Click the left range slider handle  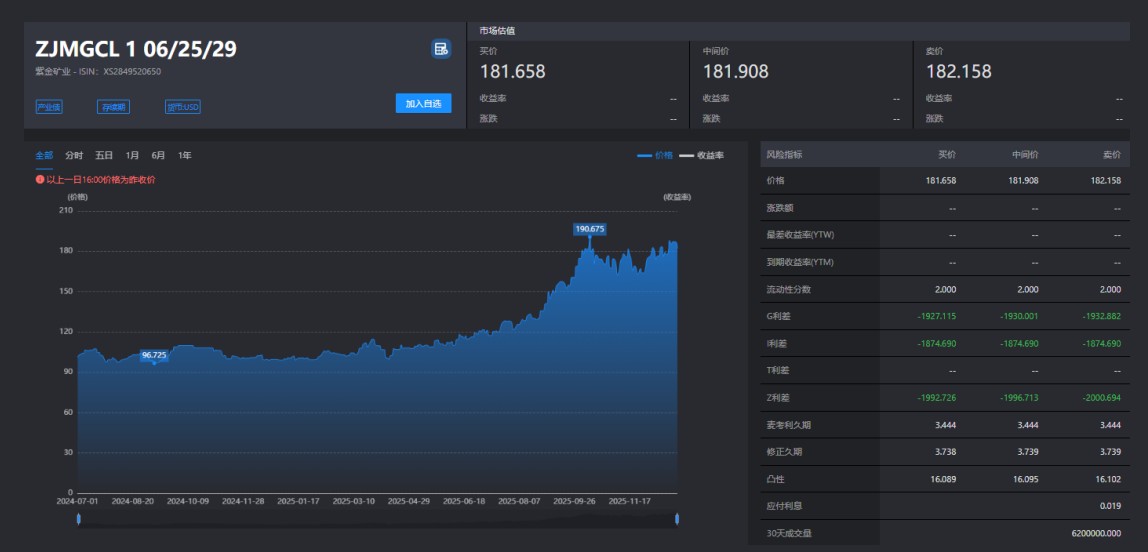coord(79,518)
